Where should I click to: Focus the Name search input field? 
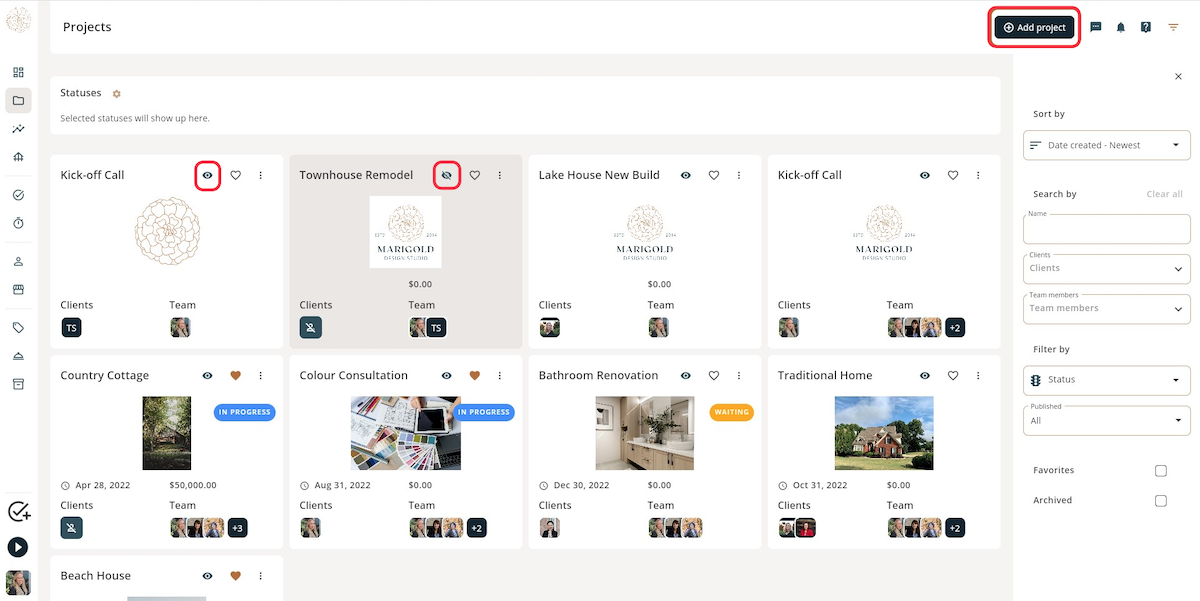point(1107,229)
